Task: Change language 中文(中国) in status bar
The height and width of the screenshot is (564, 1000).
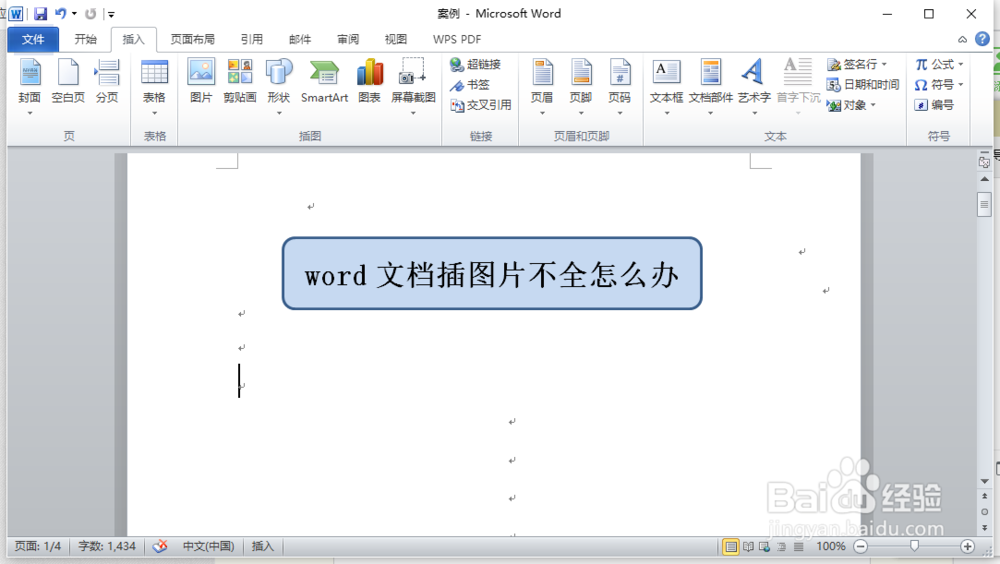Action: tap(209, 546)
